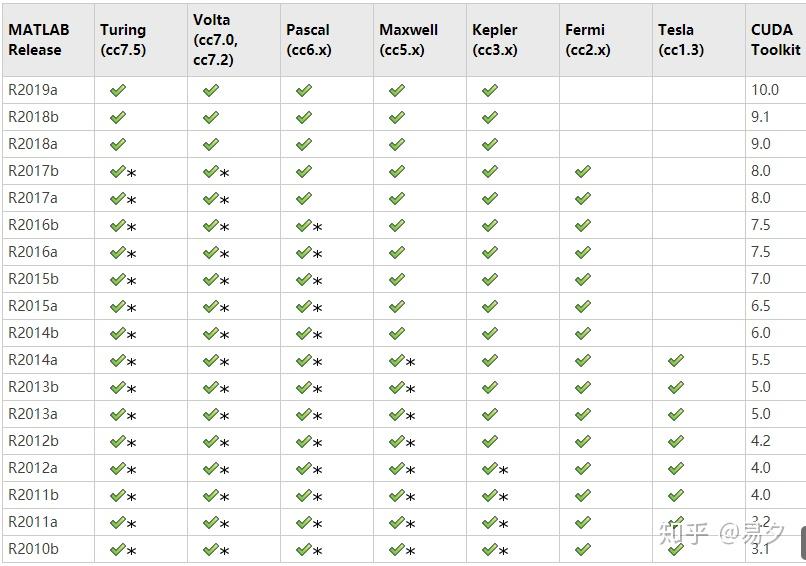Viewport: 806px width, 566px height.
Task: Click the 6.5 CUDA Toolkit value
Action: pyautogui.click(x=761, y=306)
